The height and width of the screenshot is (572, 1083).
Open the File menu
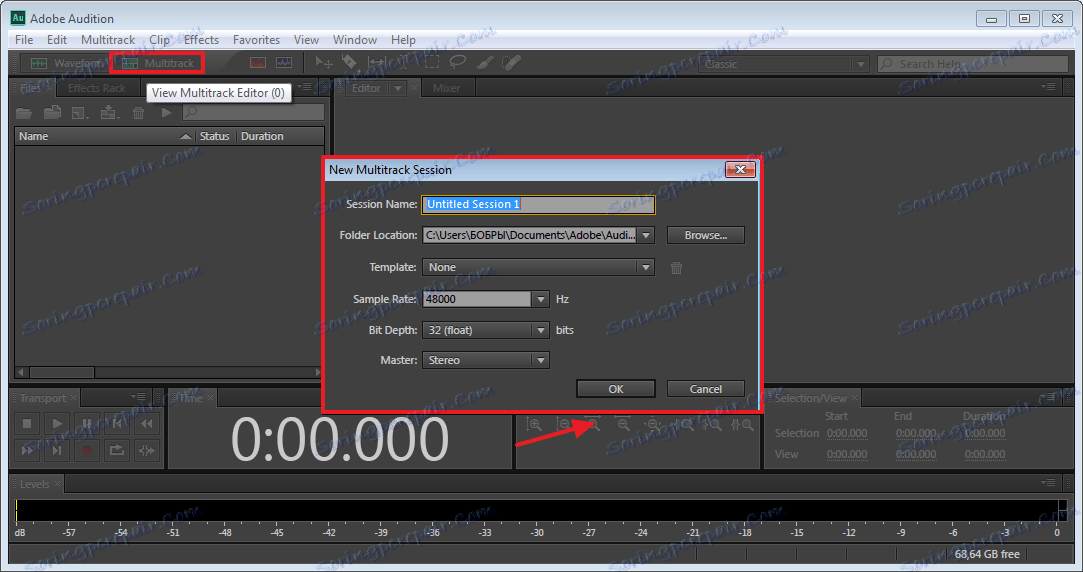click(x=24, y=40)
